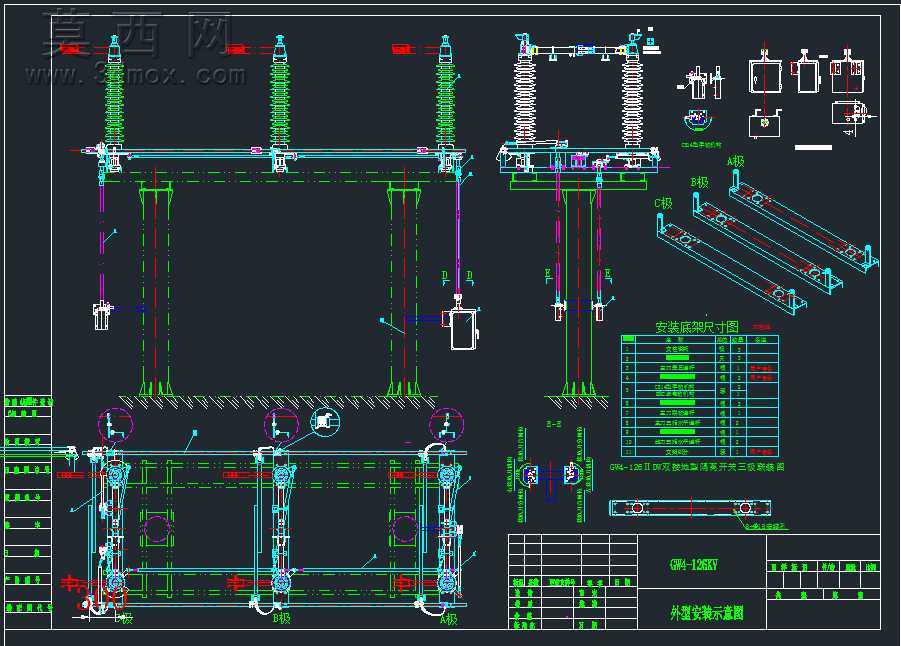
Task: Click the A极 label below the plan view
Action: point(448,619)
